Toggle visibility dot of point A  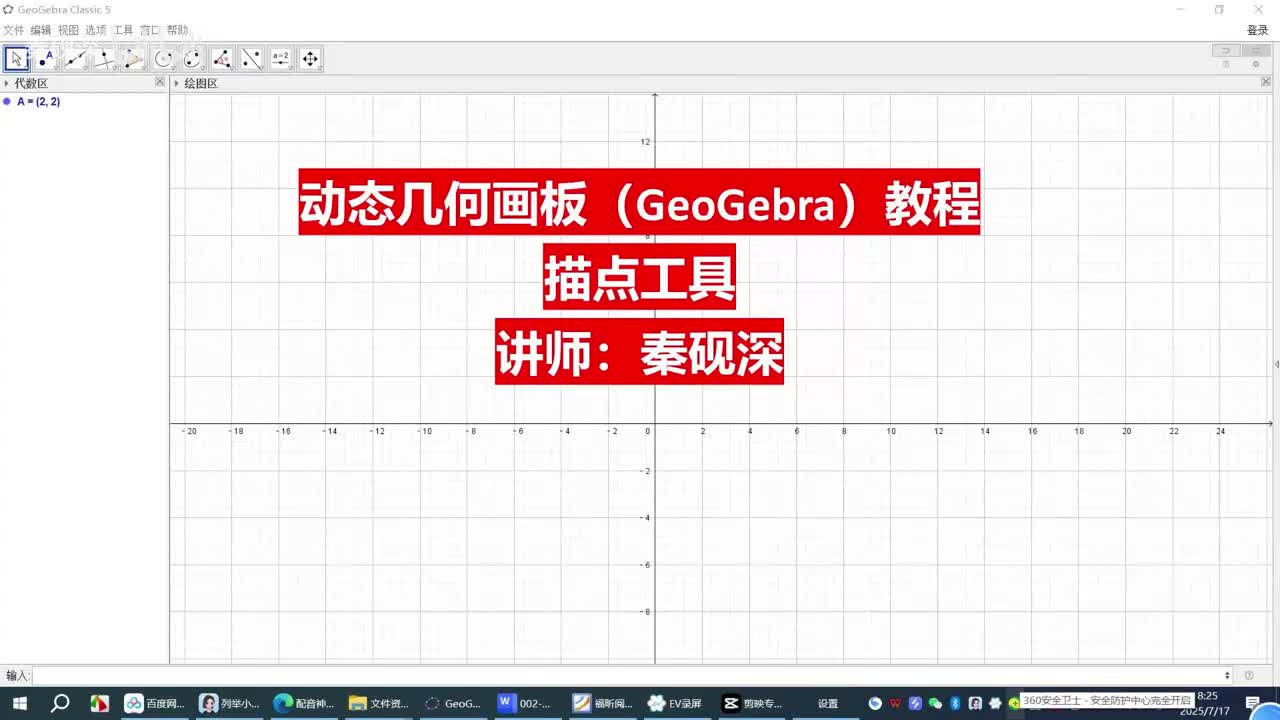coord(7,102)
